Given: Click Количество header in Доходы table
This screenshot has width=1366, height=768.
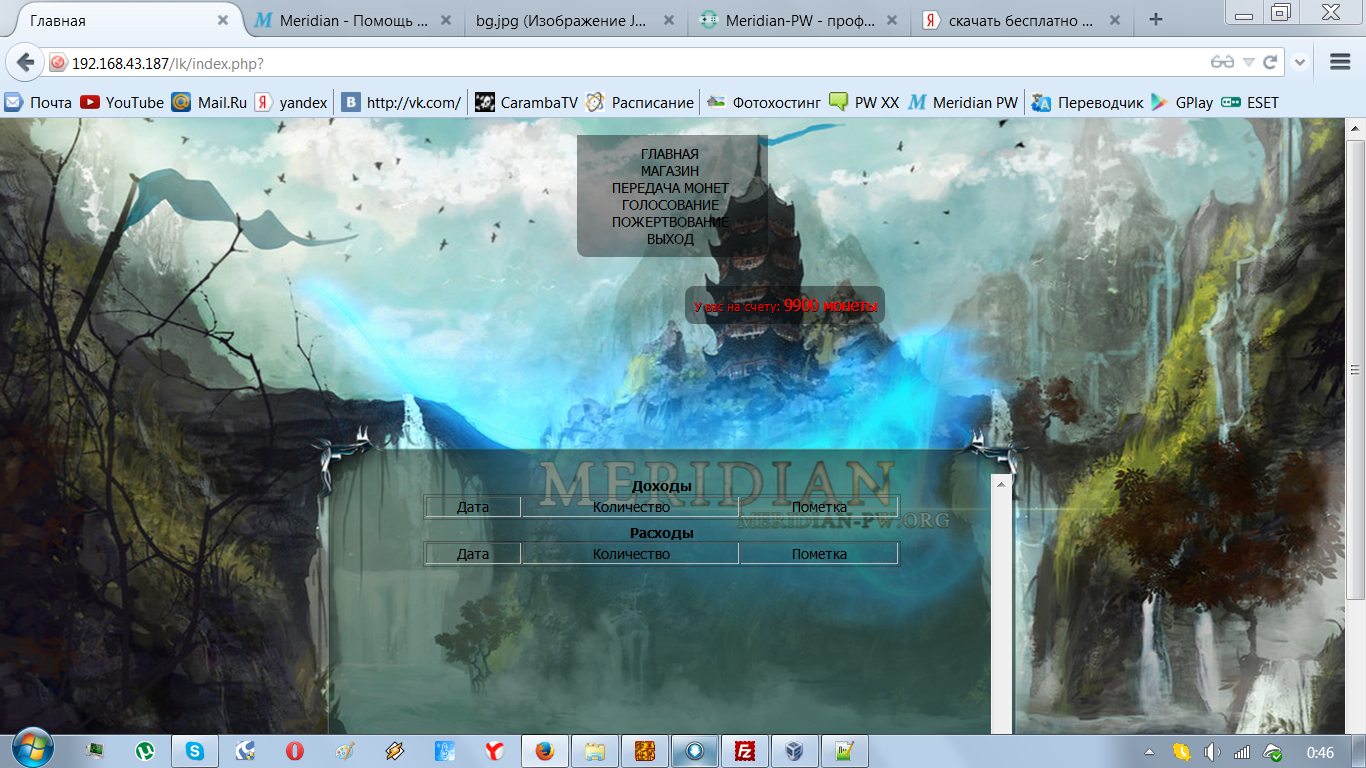Looking at the screenshot, I should (x=631, y=507).
